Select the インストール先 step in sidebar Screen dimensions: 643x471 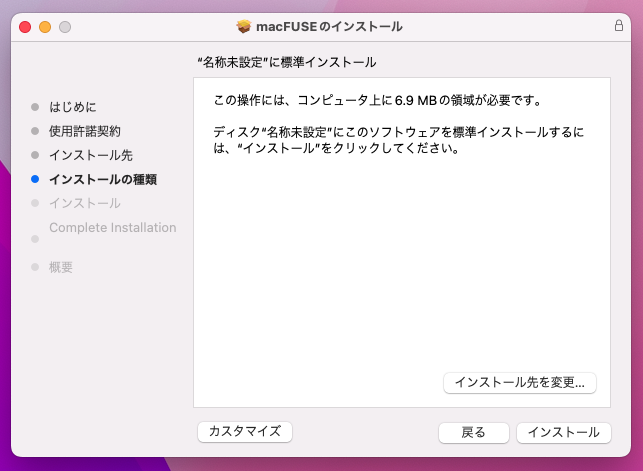(90, 156)
